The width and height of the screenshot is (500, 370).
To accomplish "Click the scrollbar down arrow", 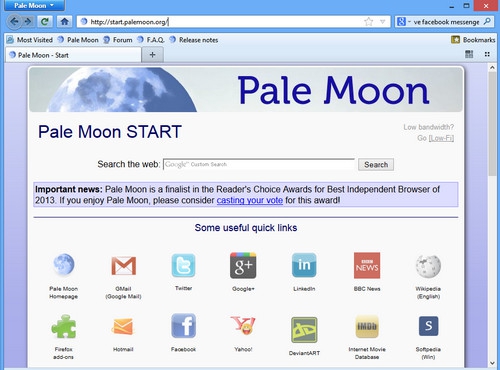I will click(492, 363).
